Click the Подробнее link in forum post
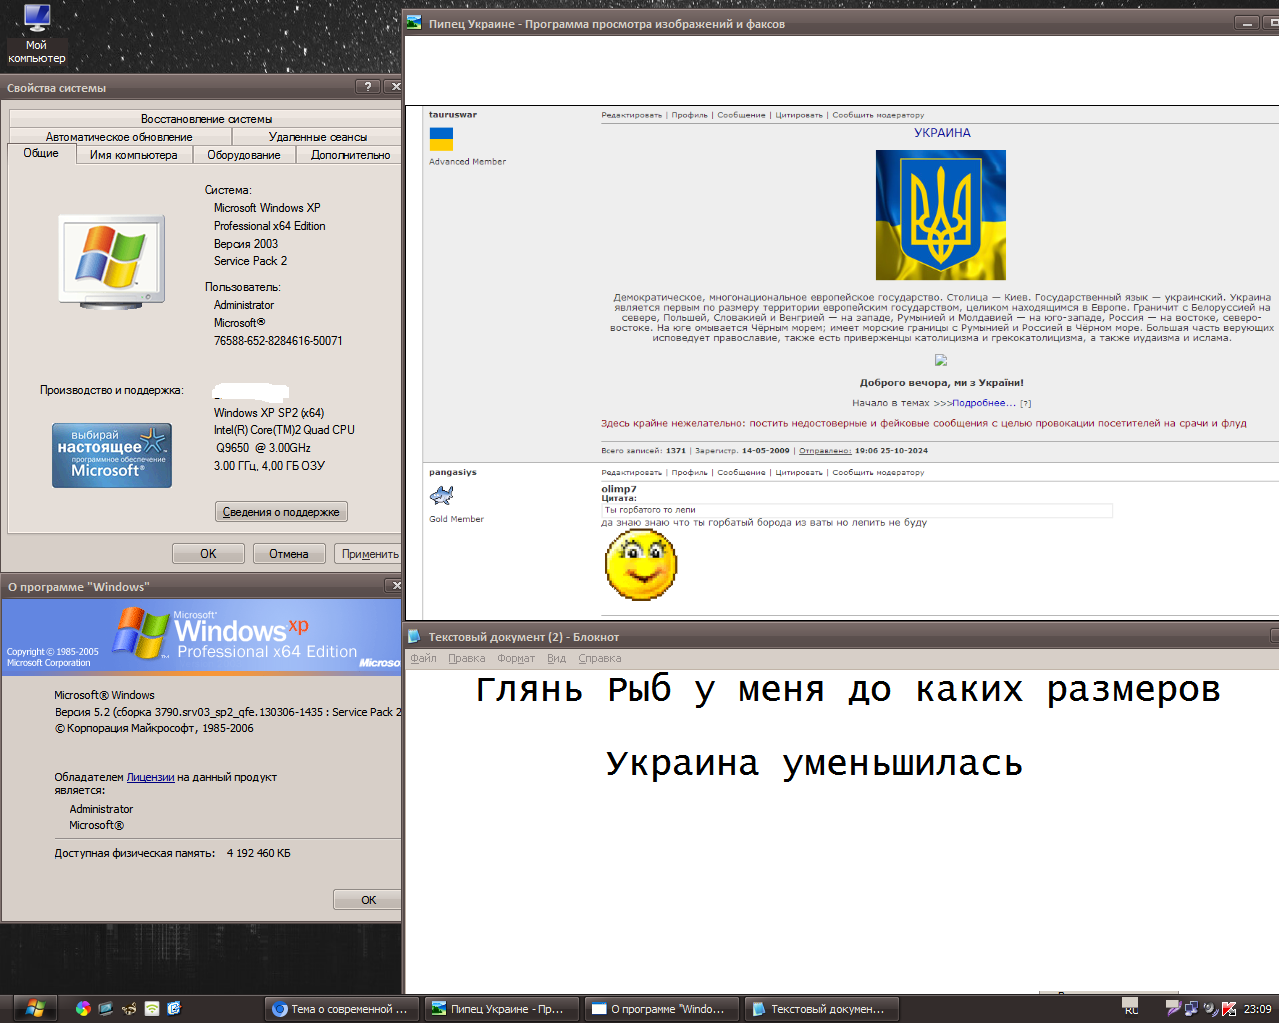Image resolution: width=1279 pixels, height=1023 pixels. 983,403
